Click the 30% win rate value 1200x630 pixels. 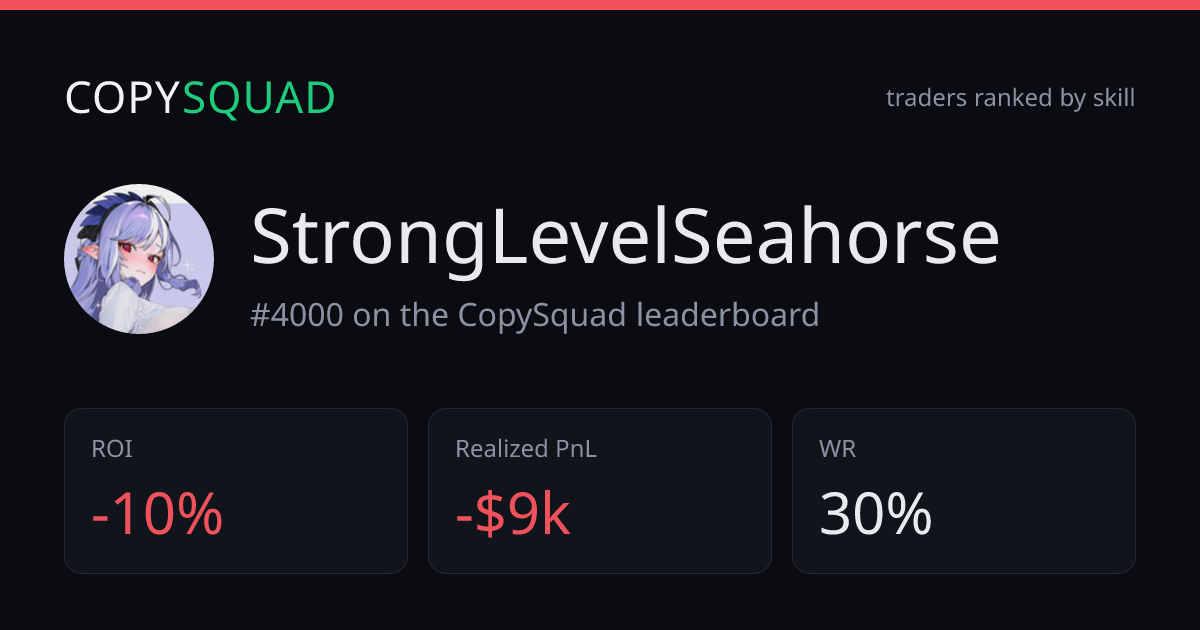coord(876,514)
